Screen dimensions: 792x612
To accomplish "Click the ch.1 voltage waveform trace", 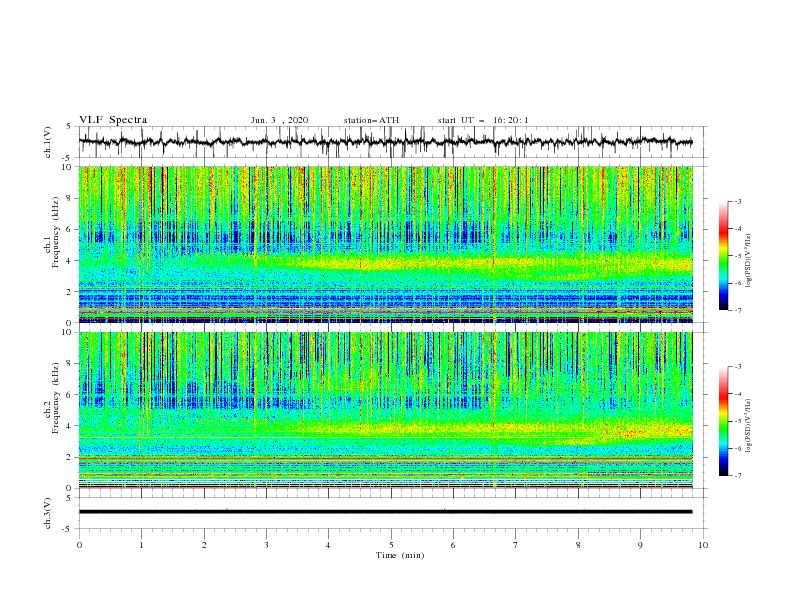I will click(385, 142).
